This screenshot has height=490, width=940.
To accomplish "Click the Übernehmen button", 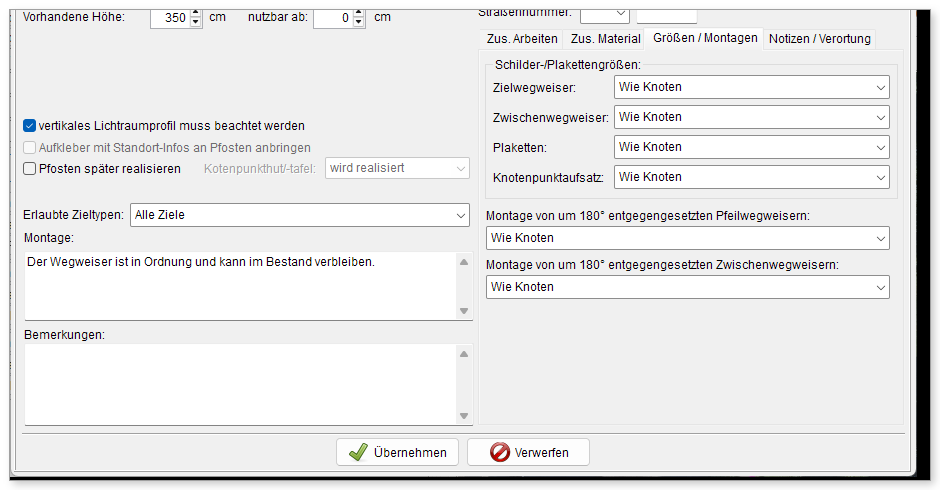I will point(397,452).
